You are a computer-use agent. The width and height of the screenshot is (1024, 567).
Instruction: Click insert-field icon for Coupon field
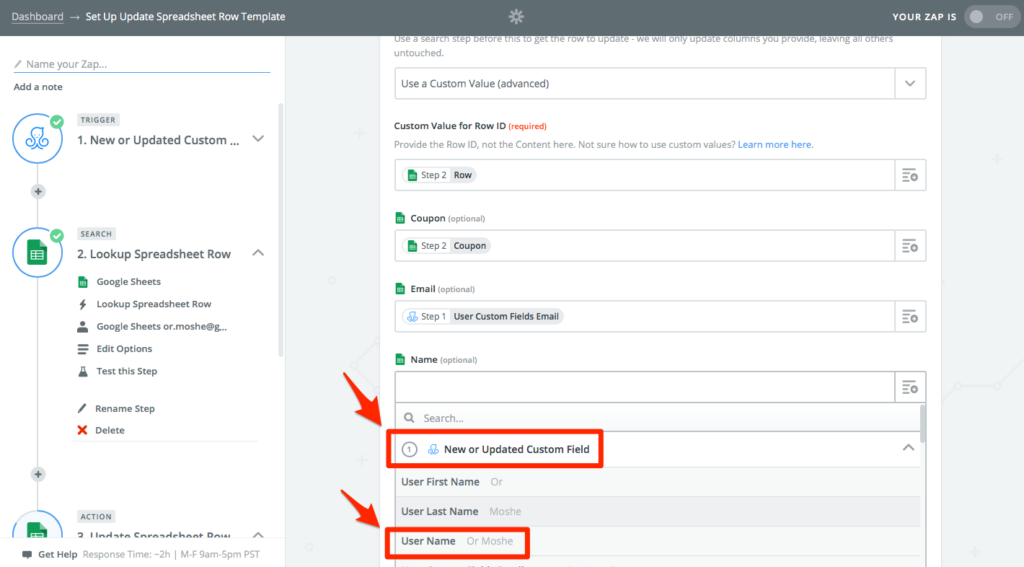pos(909,246)
